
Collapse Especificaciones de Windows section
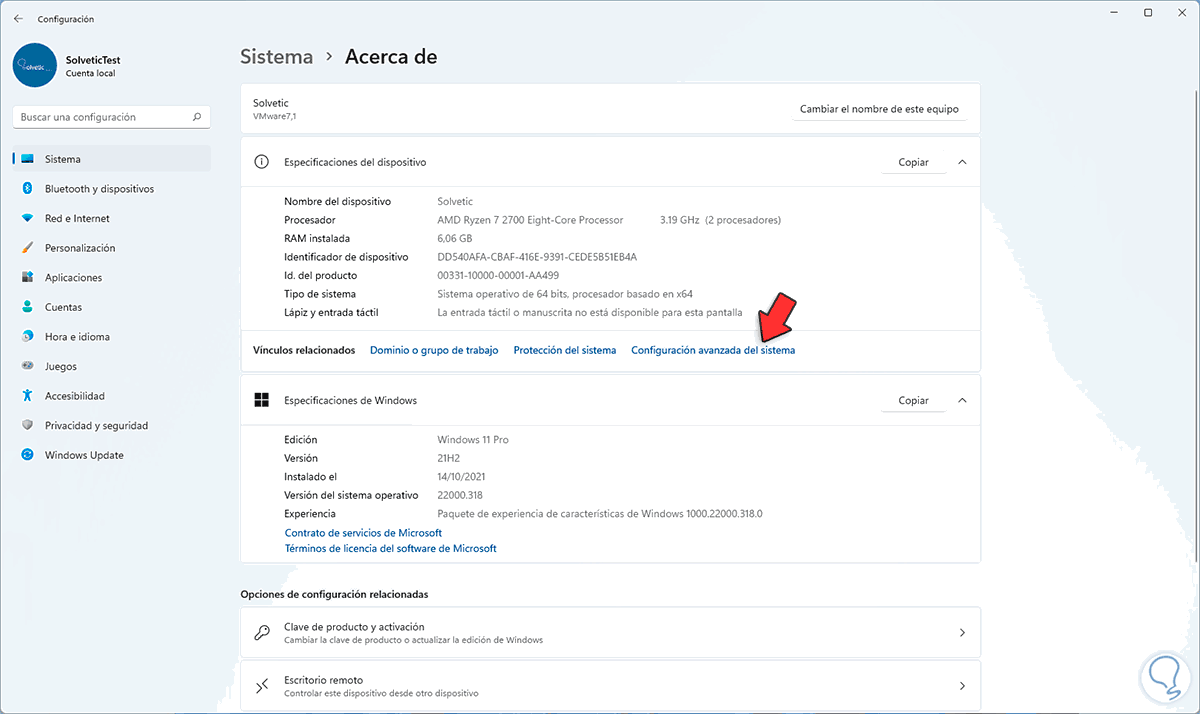(962, 400)
